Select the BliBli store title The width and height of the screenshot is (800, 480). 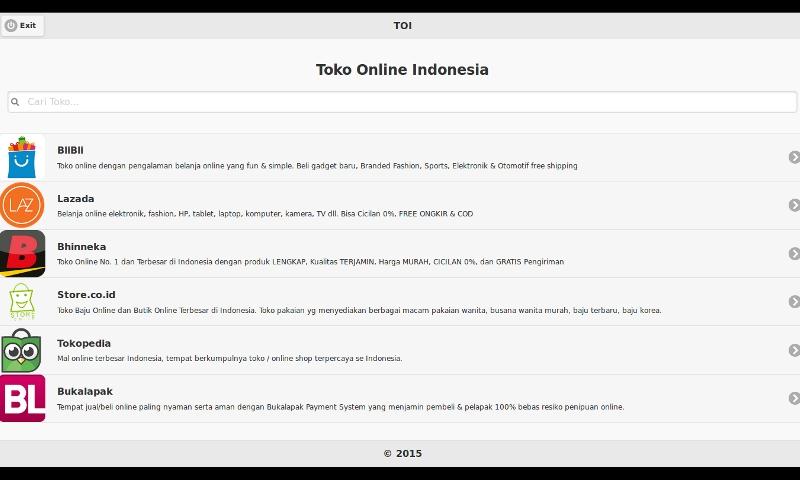click(x=70, y=150)
